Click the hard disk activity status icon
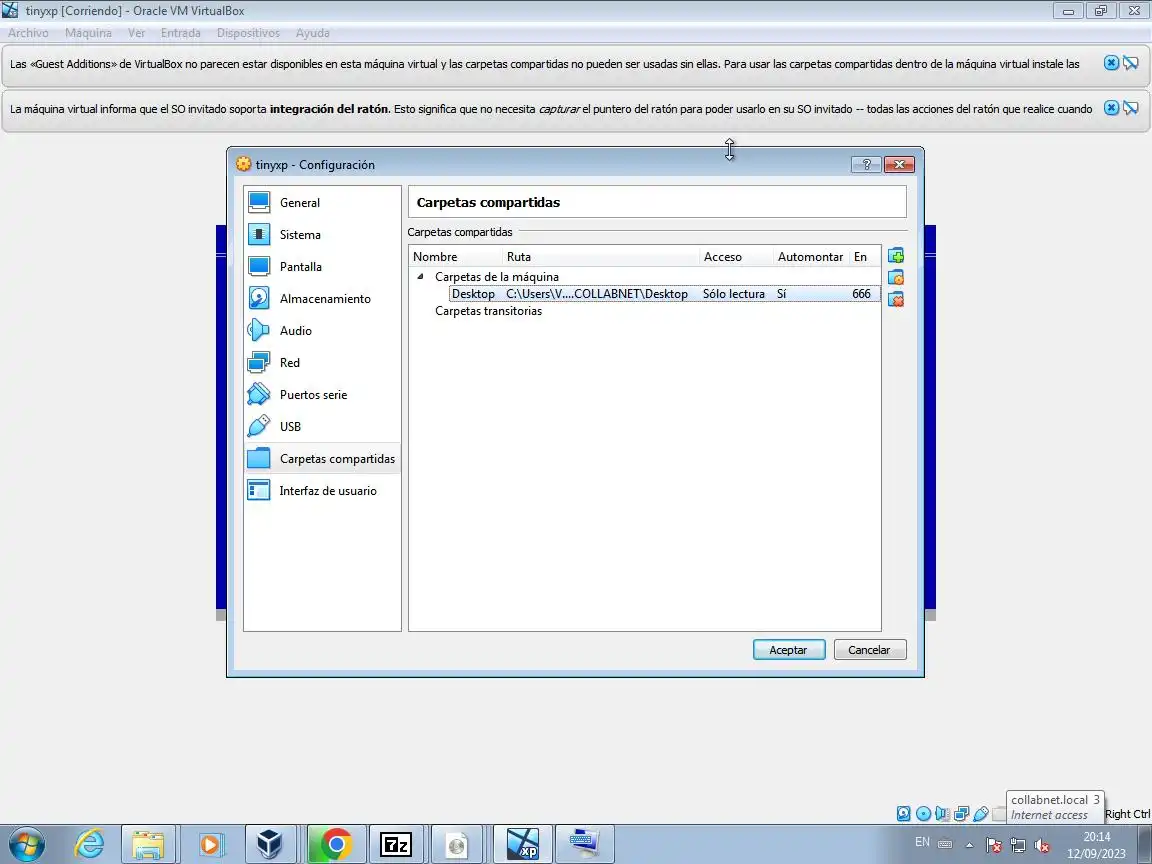 click(904, 813)
